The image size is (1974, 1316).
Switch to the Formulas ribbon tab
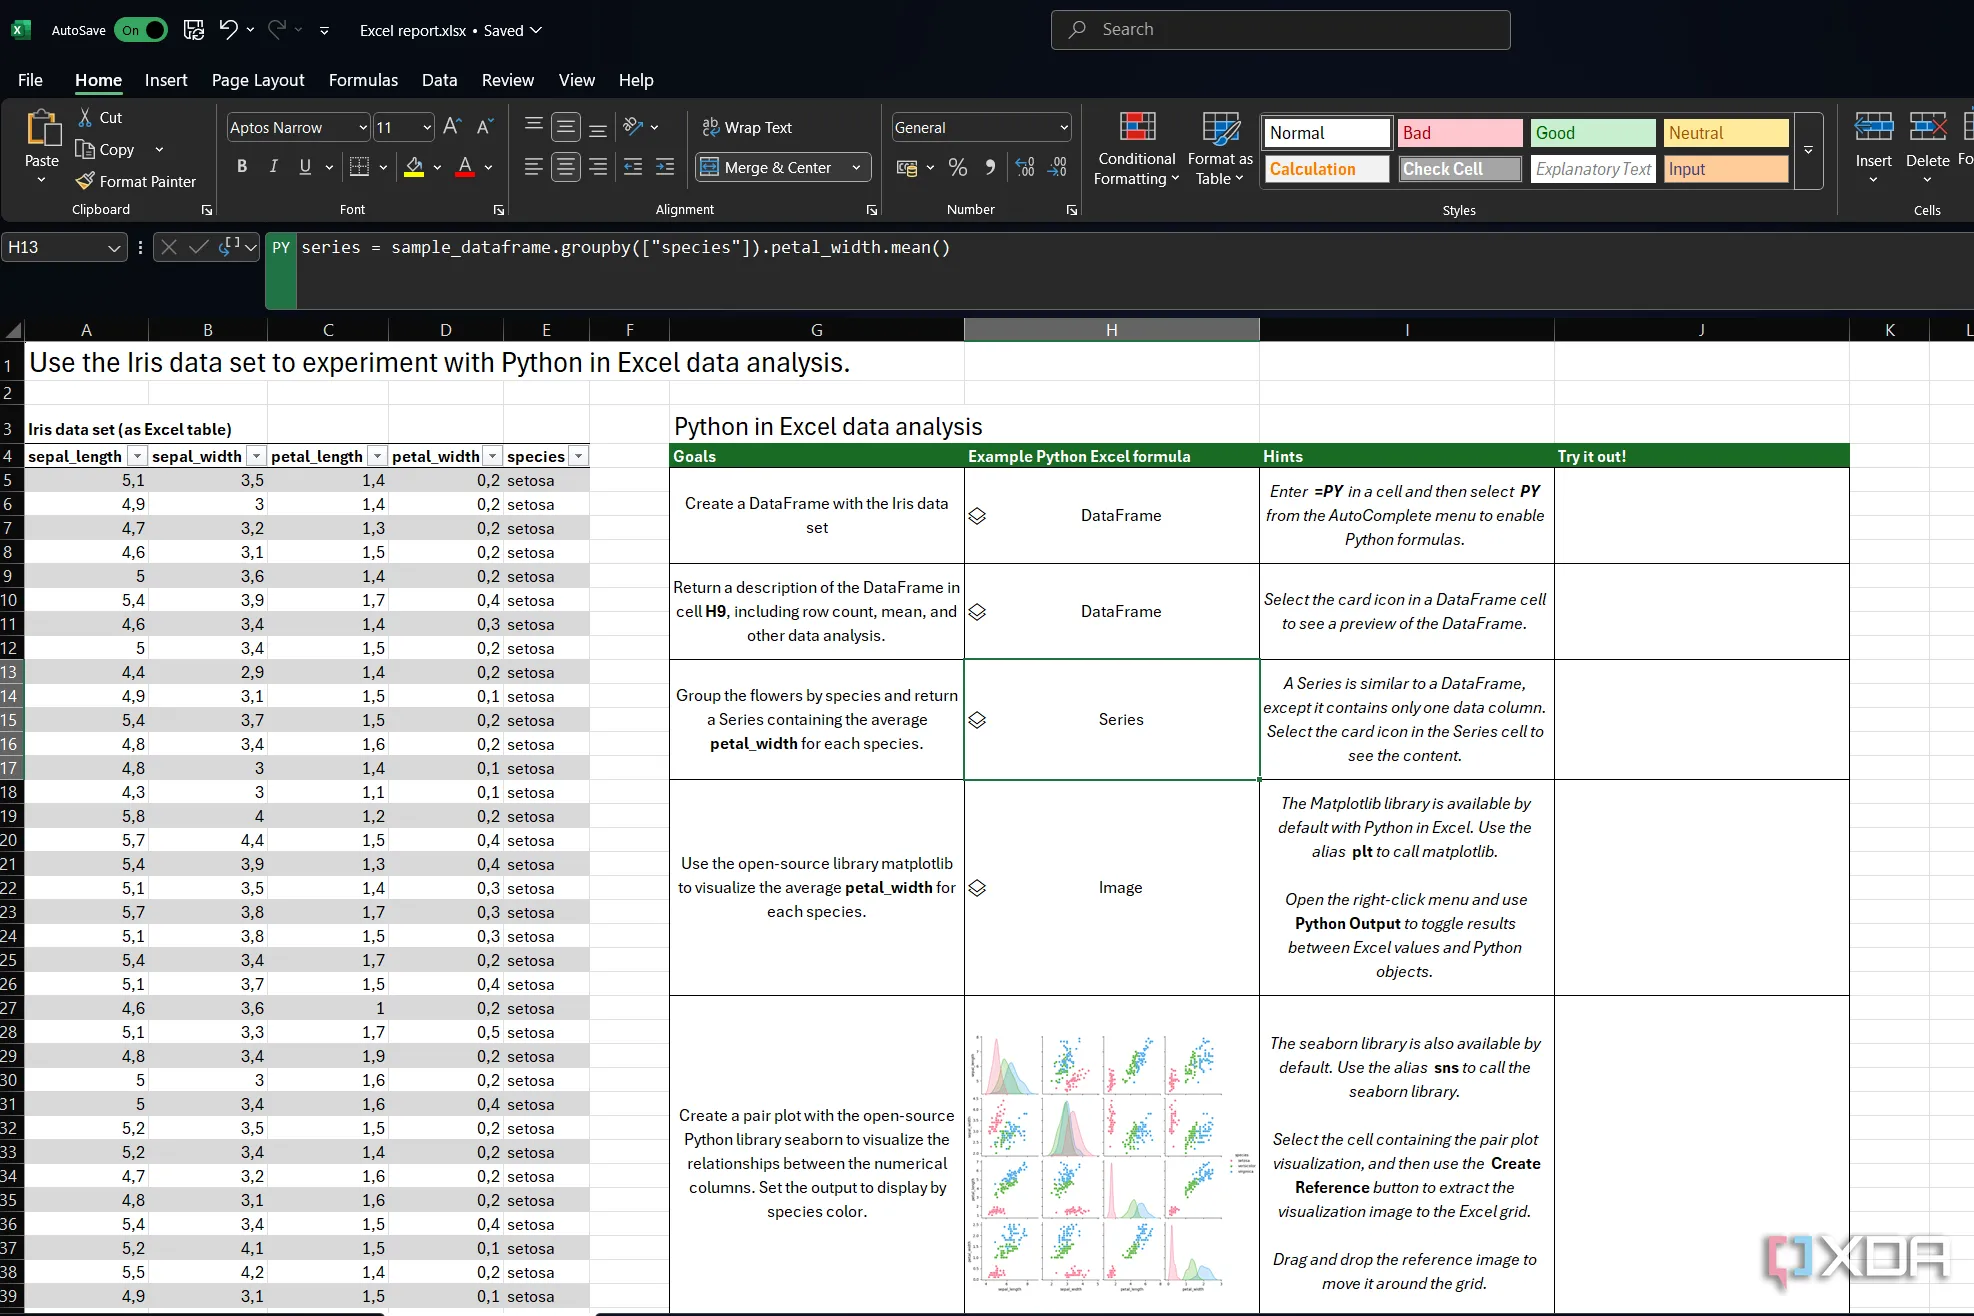[x=363, y=80]
